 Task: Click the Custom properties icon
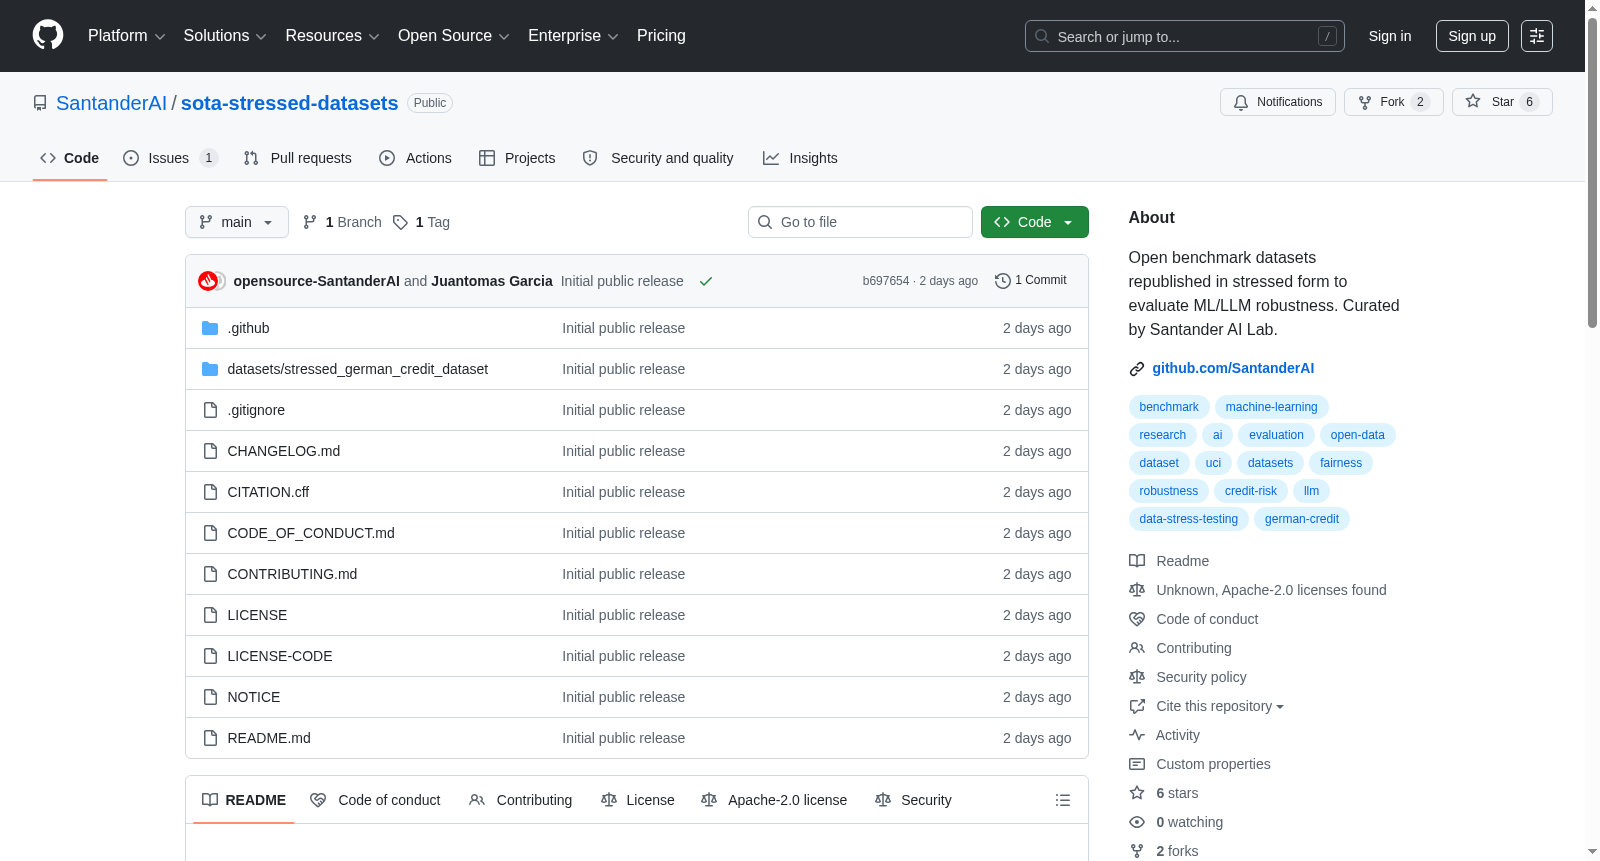point(1137,764)
